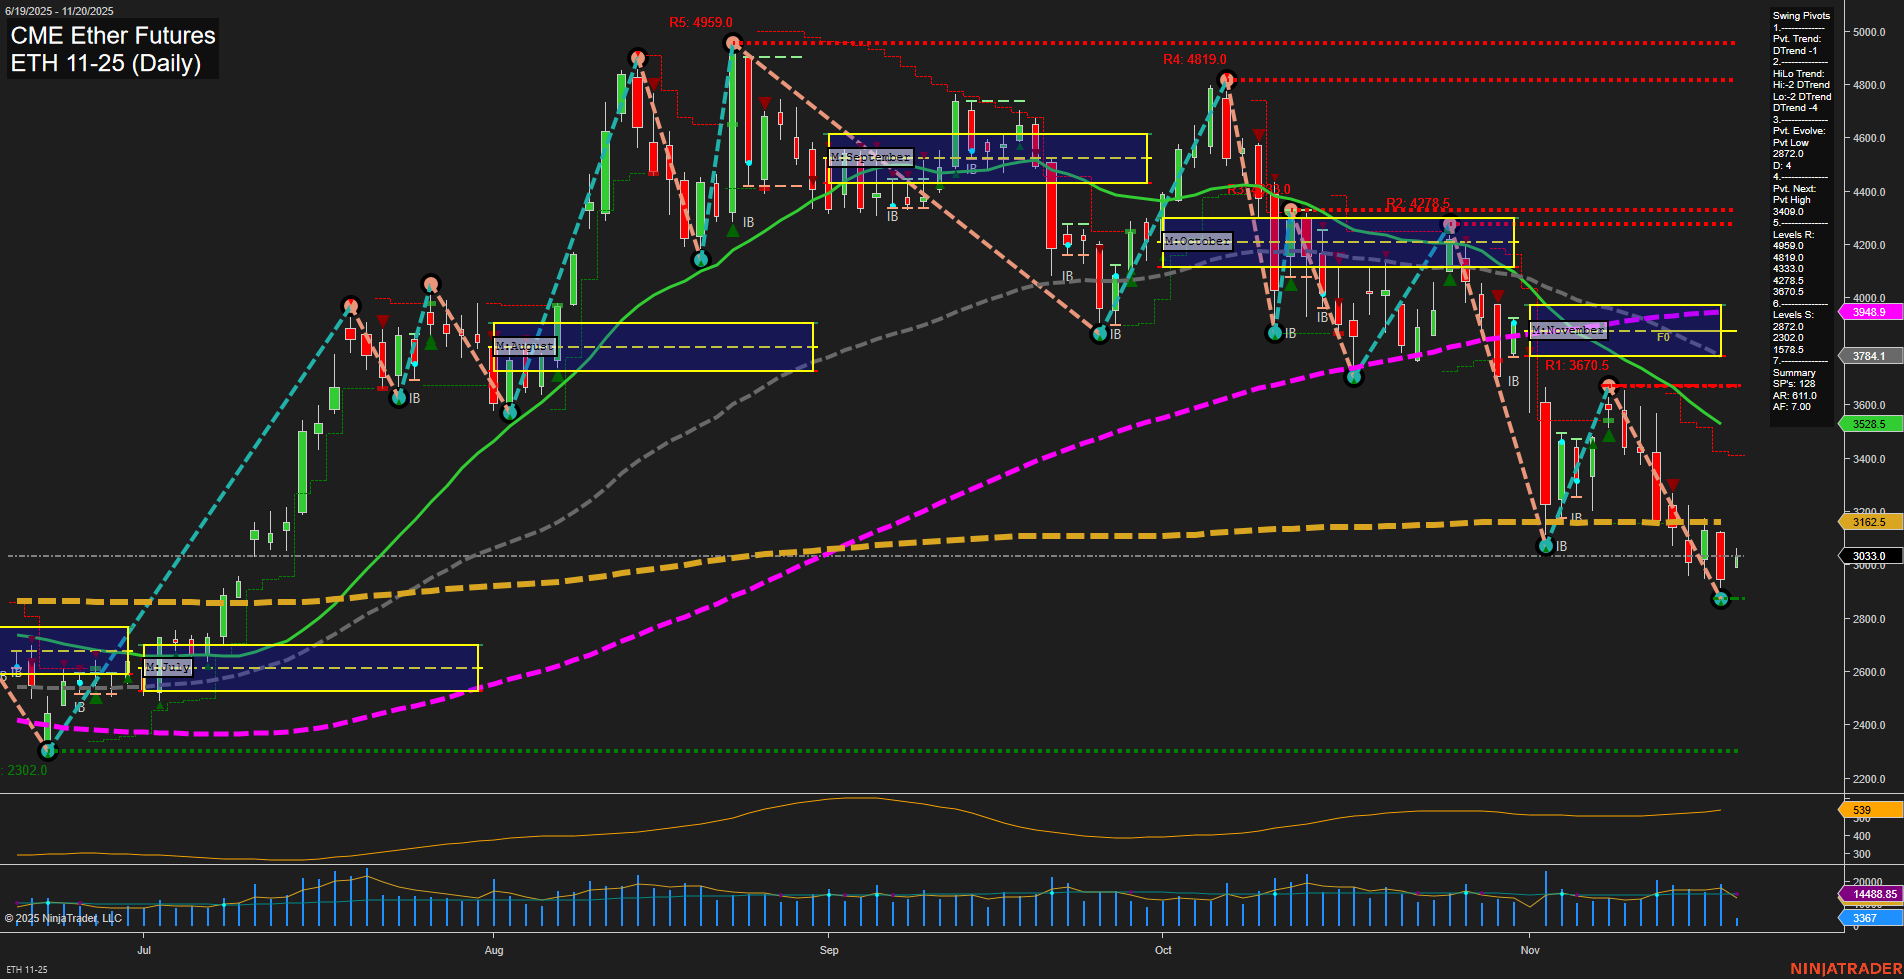Select the swing low pivot circle at 2302.0
This screenshot has height=979, width=1904.
(47, 750)
